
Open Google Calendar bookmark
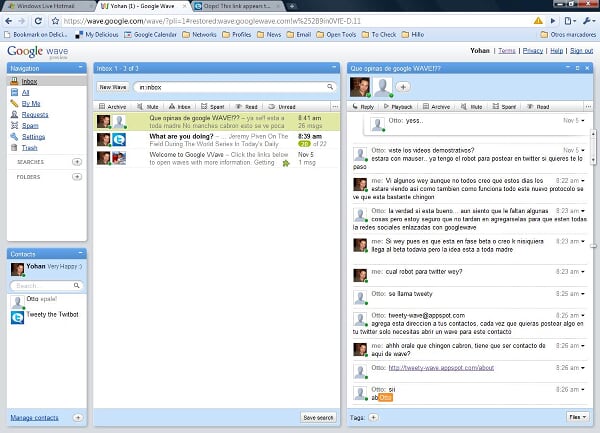(150, 34)
